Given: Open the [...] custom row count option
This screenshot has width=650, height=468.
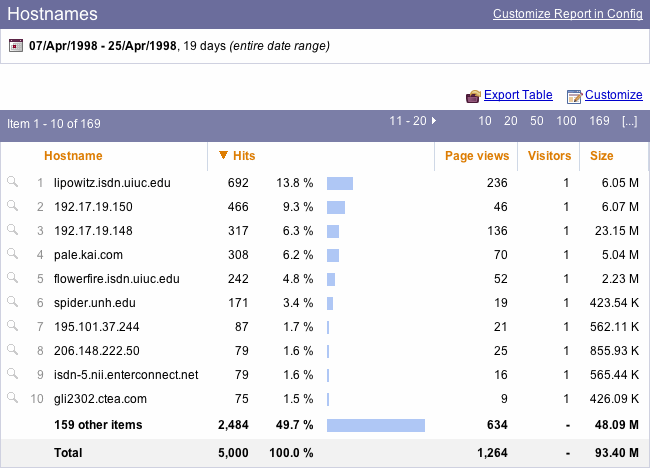Looking at the screenshot, I should [629, 121].
